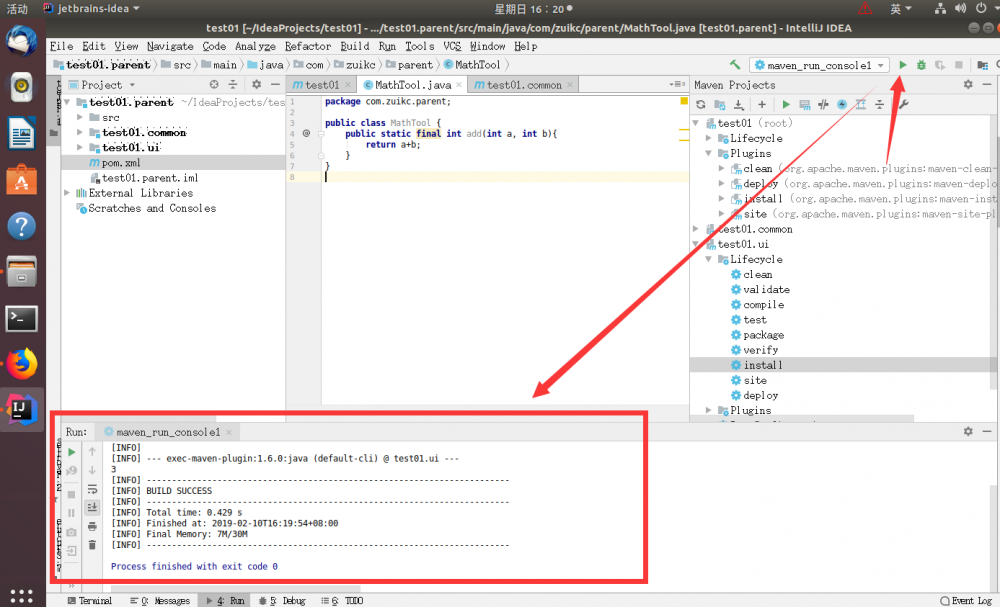Click the Build project hammer icon
Image resolution: width=1000 pixels, height=607 pixels.
(x=735, y=65)
